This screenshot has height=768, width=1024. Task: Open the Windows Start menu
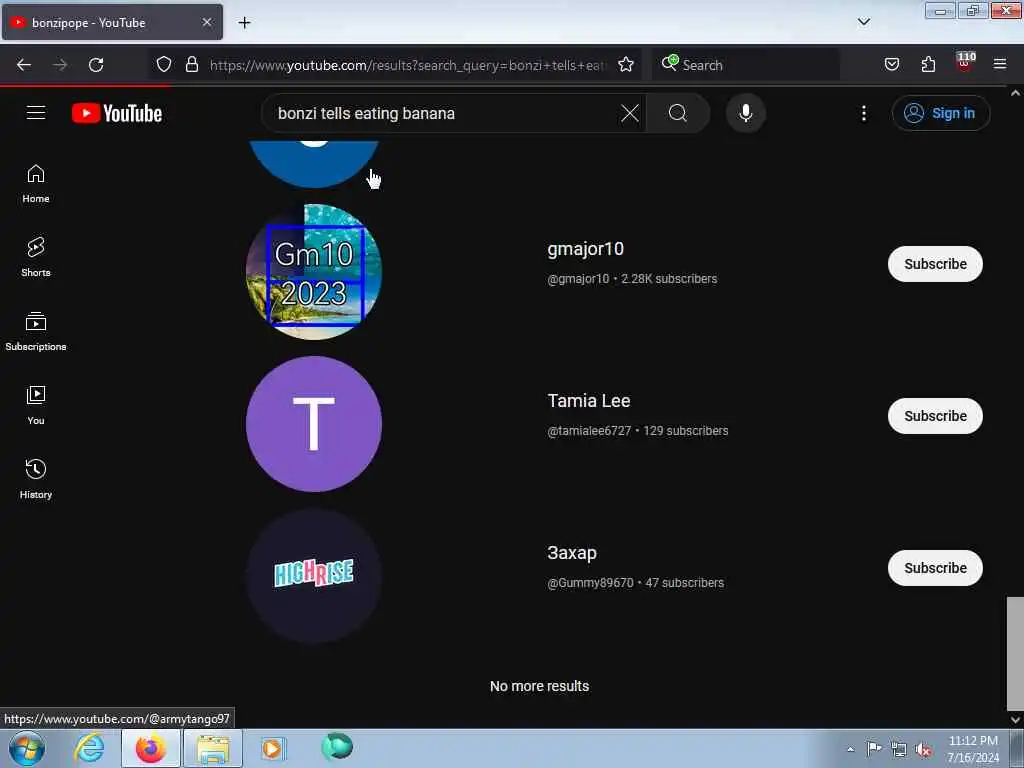click(x=27, y=748)
